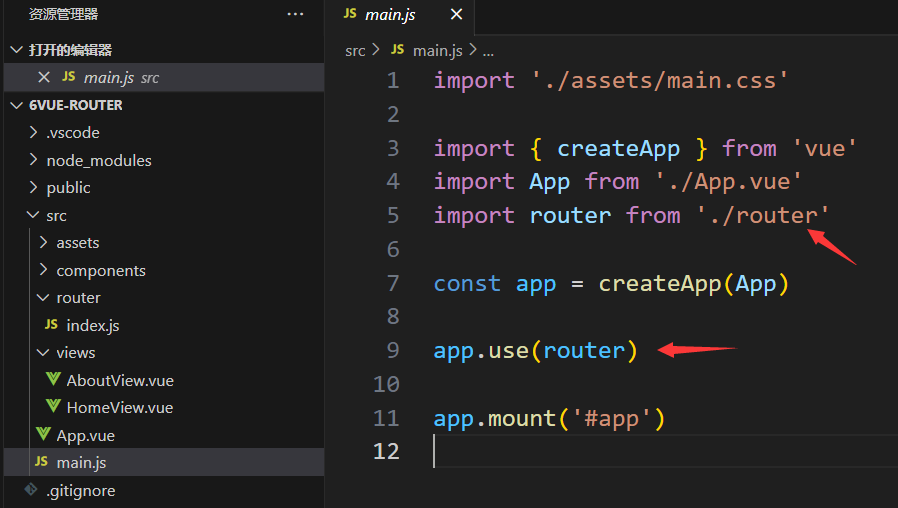Click the JS icon on the main.js tab
The width and height of the screenshot is (898, 508).
point(350,14)
